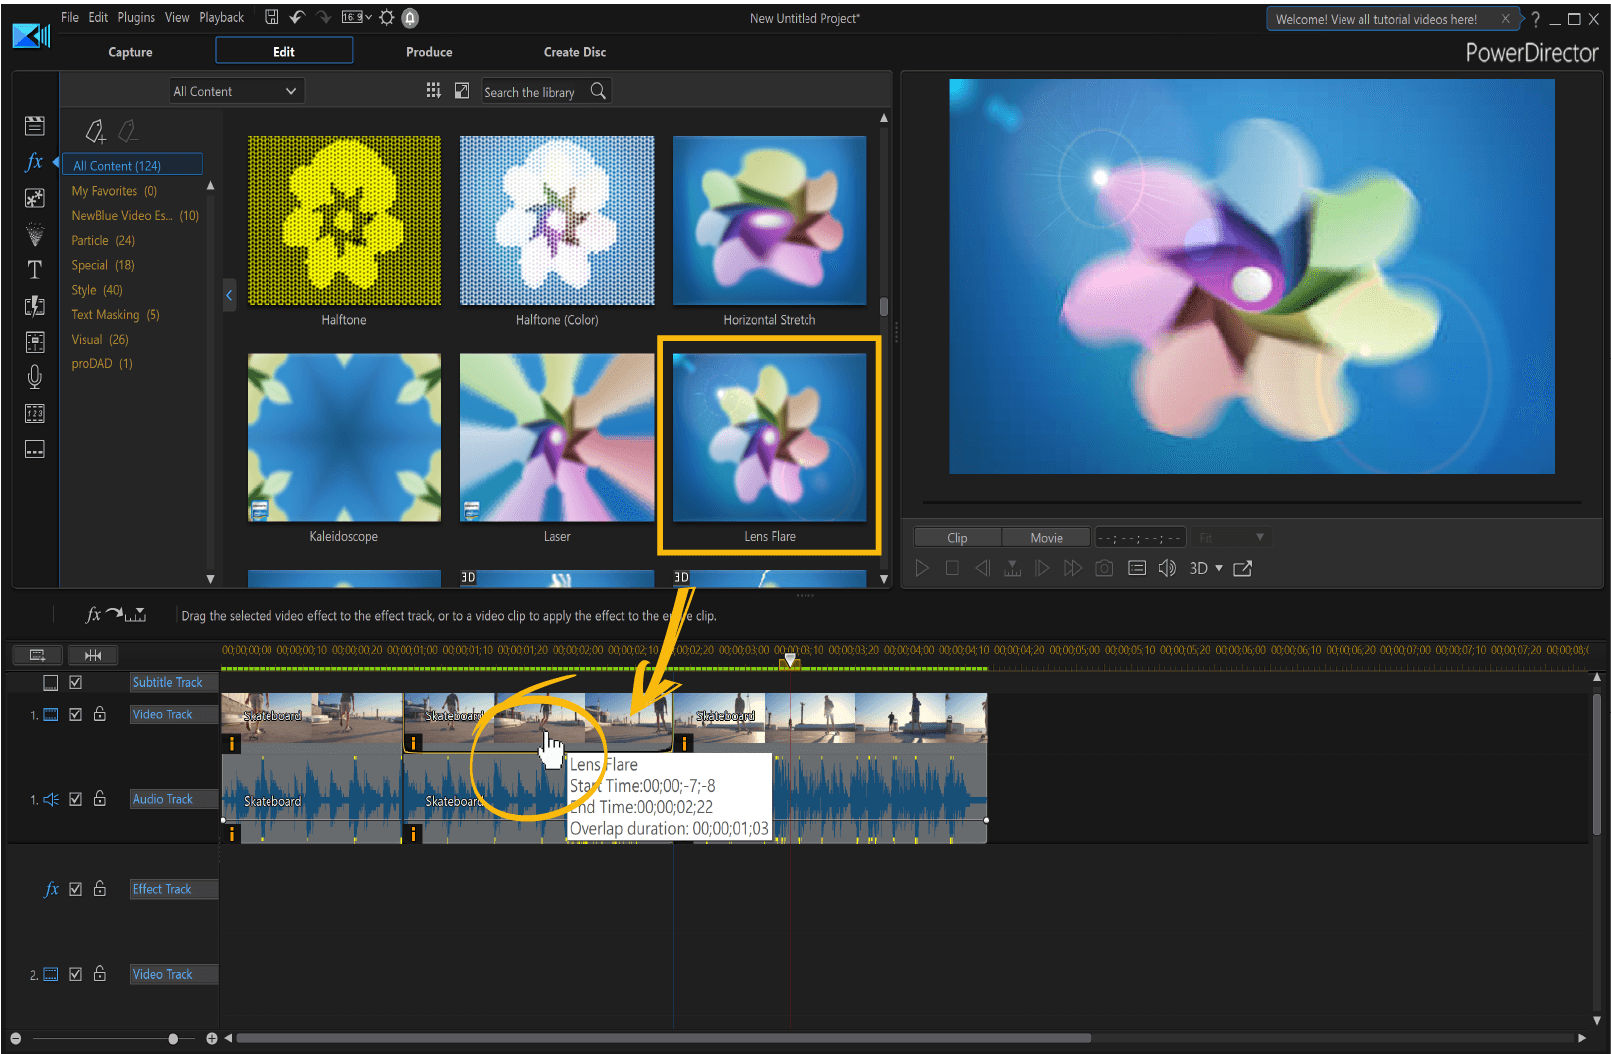1611x1054 pixels.
Task: Toggle the Effect Track enable checkbox
Action: click(75, 889)
